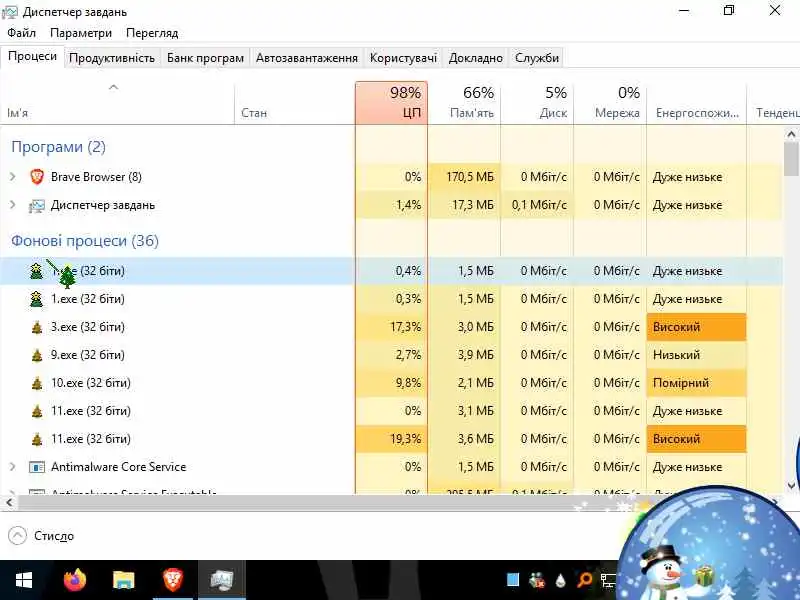Click the Antimalware Core Service icon
Viewport: 800px width, 600px height.
[x=37, y=467]
